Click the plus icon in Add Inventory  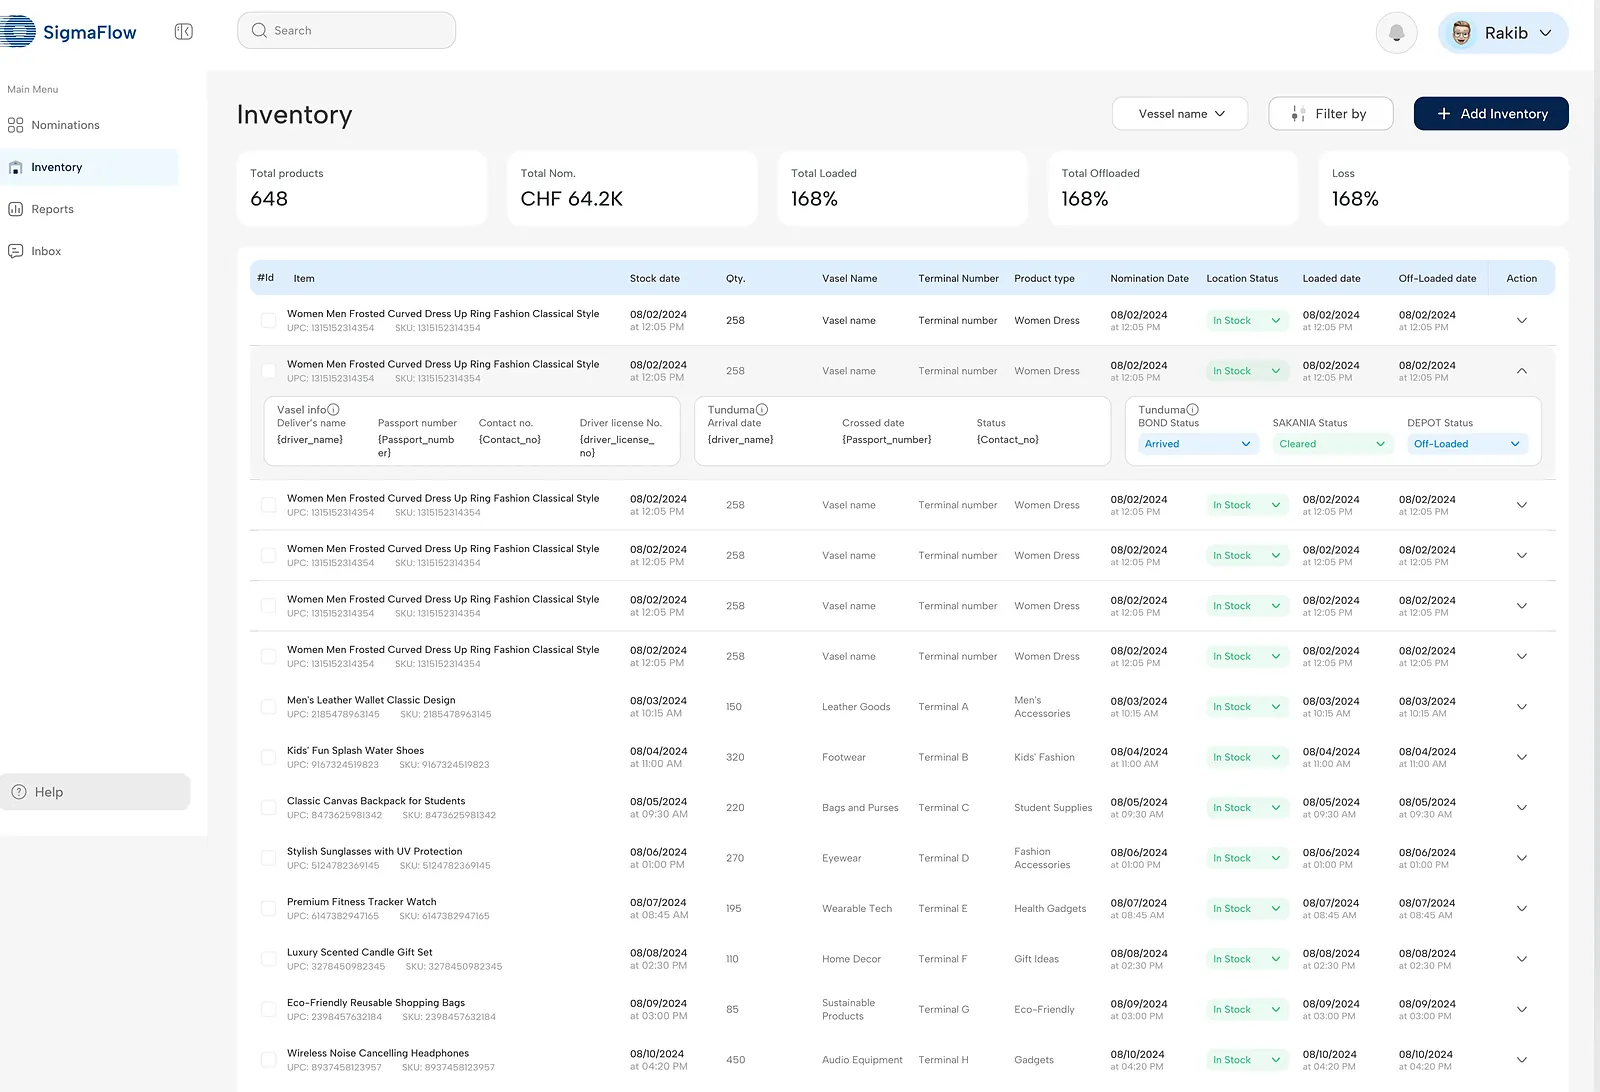pos(1444,114)
